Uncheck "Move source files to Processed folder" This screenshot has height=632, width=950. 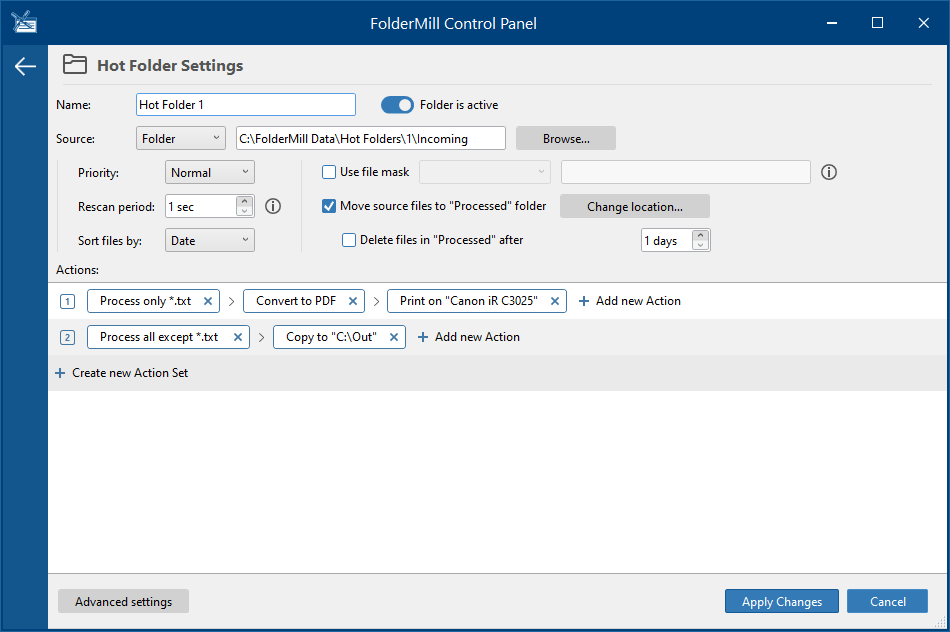329,206
